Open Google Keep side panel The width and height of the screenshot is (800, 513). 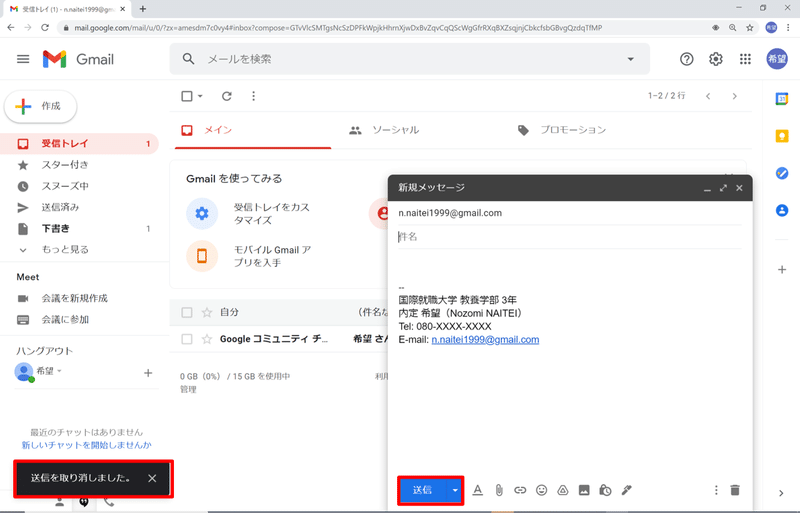click(x=782, y=136)
